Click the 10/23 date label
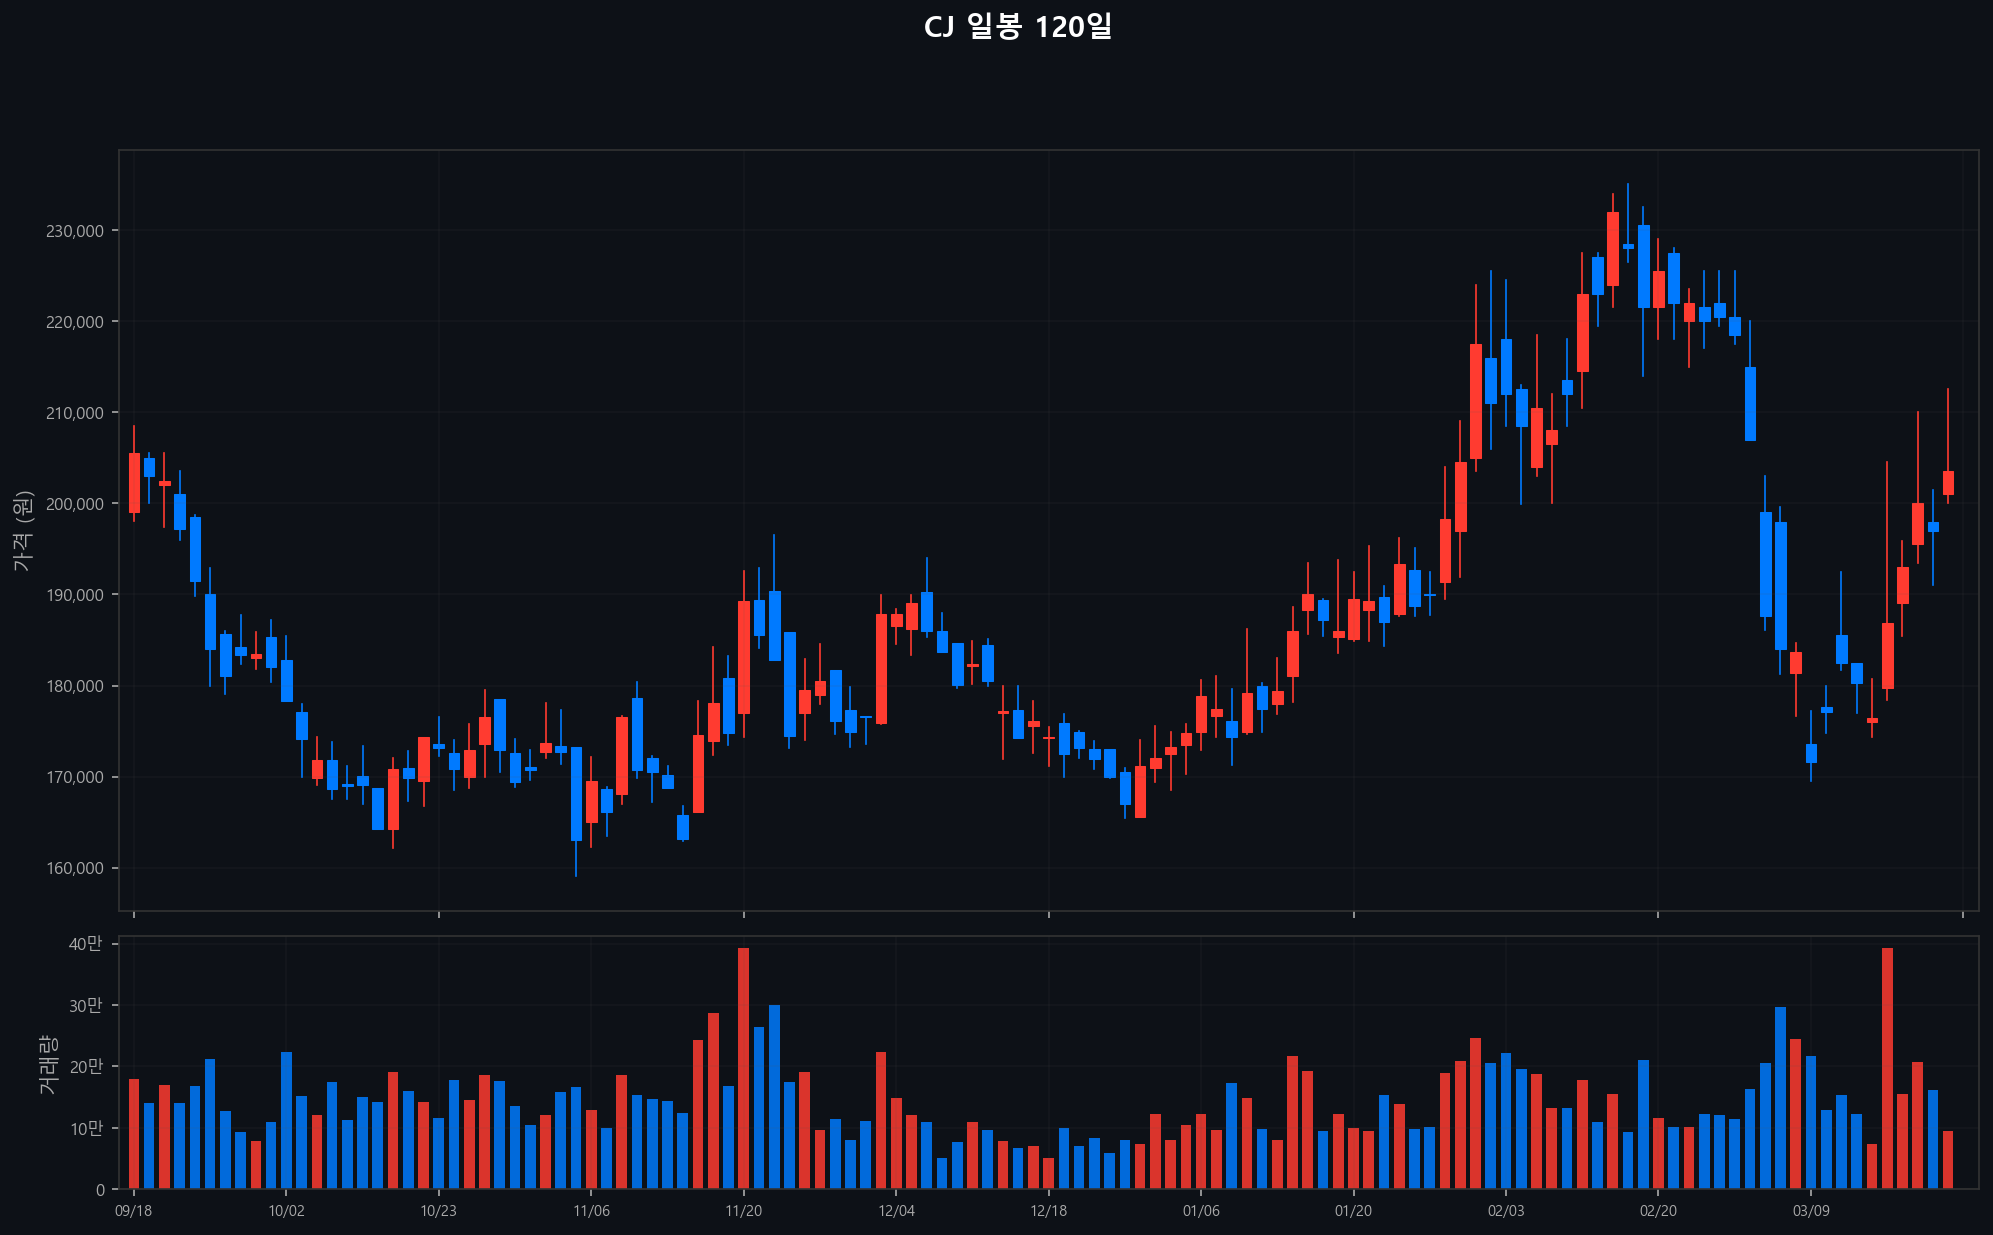Screen dimensions: 1993x1235 click(438, 1211)
